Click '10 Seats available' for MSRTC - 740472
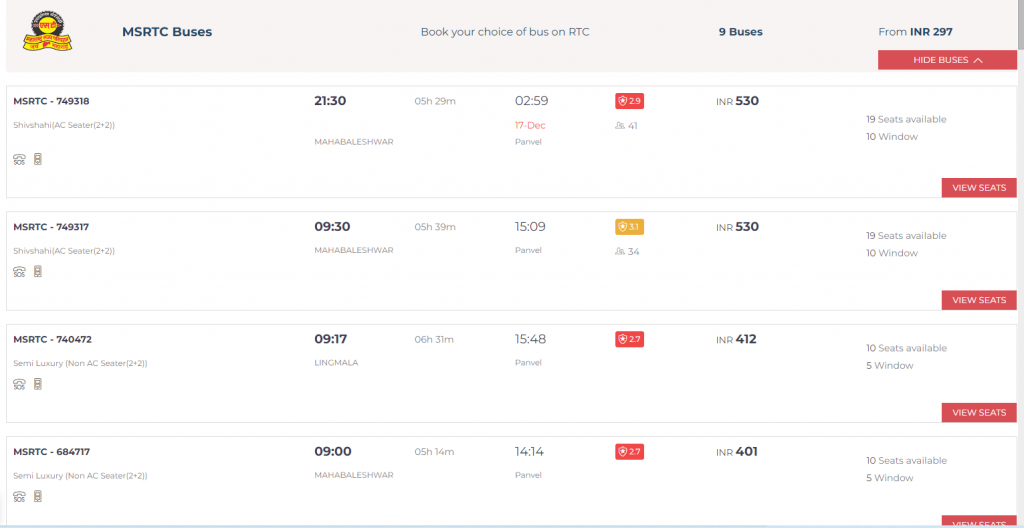1024x528 pixels. pos(906,348)
